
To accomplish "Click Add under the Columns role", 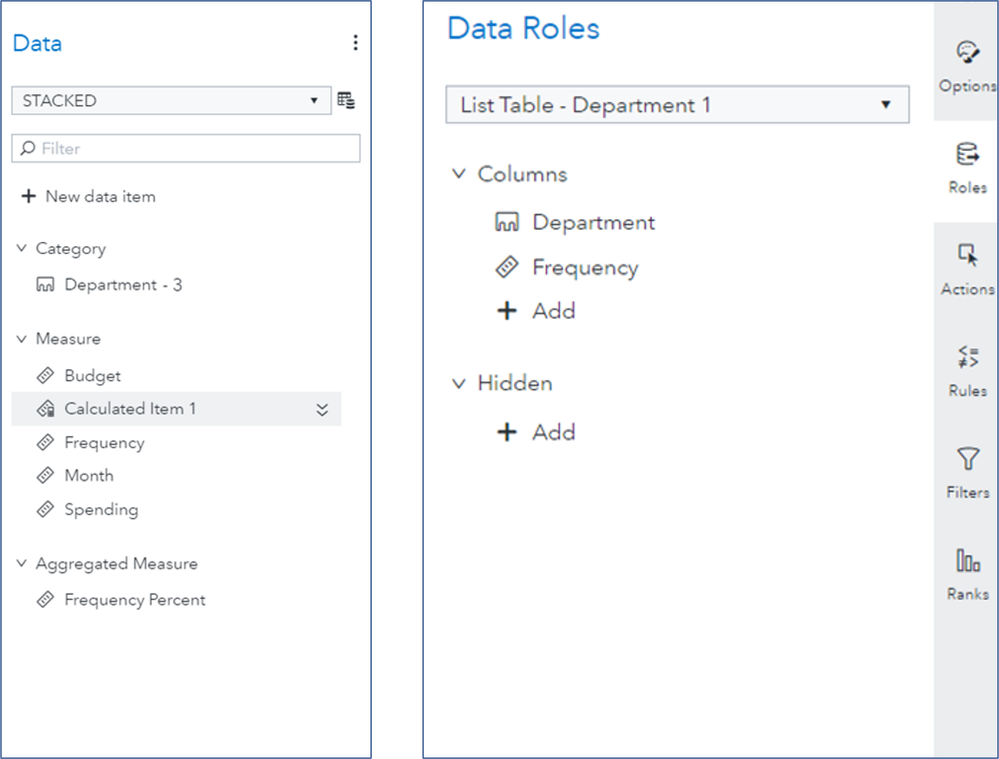I will [536, 311].
